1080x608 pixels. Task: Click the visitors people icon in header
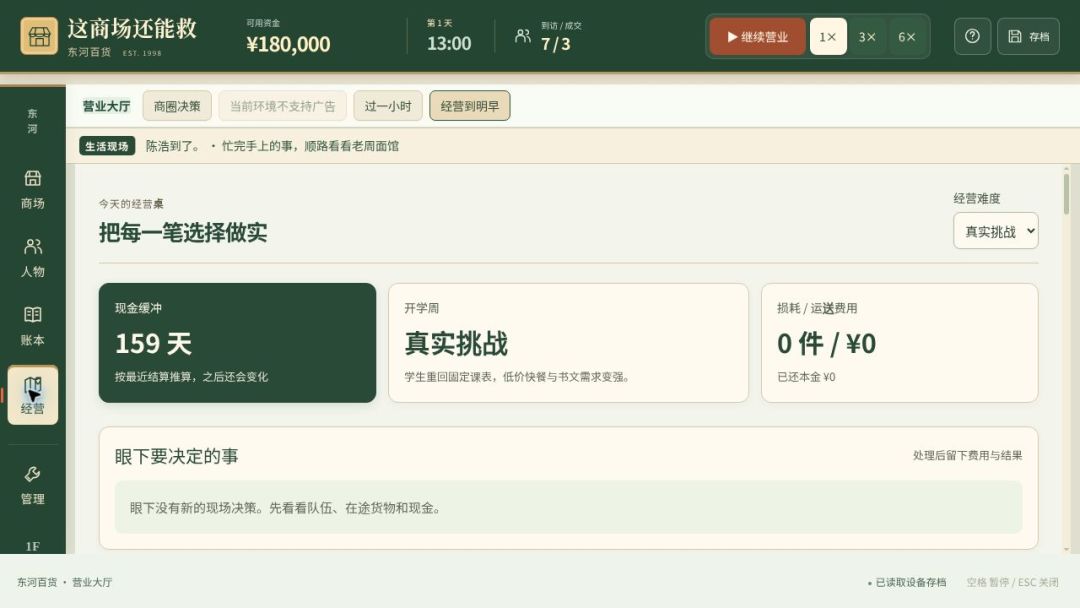[523, 36]
